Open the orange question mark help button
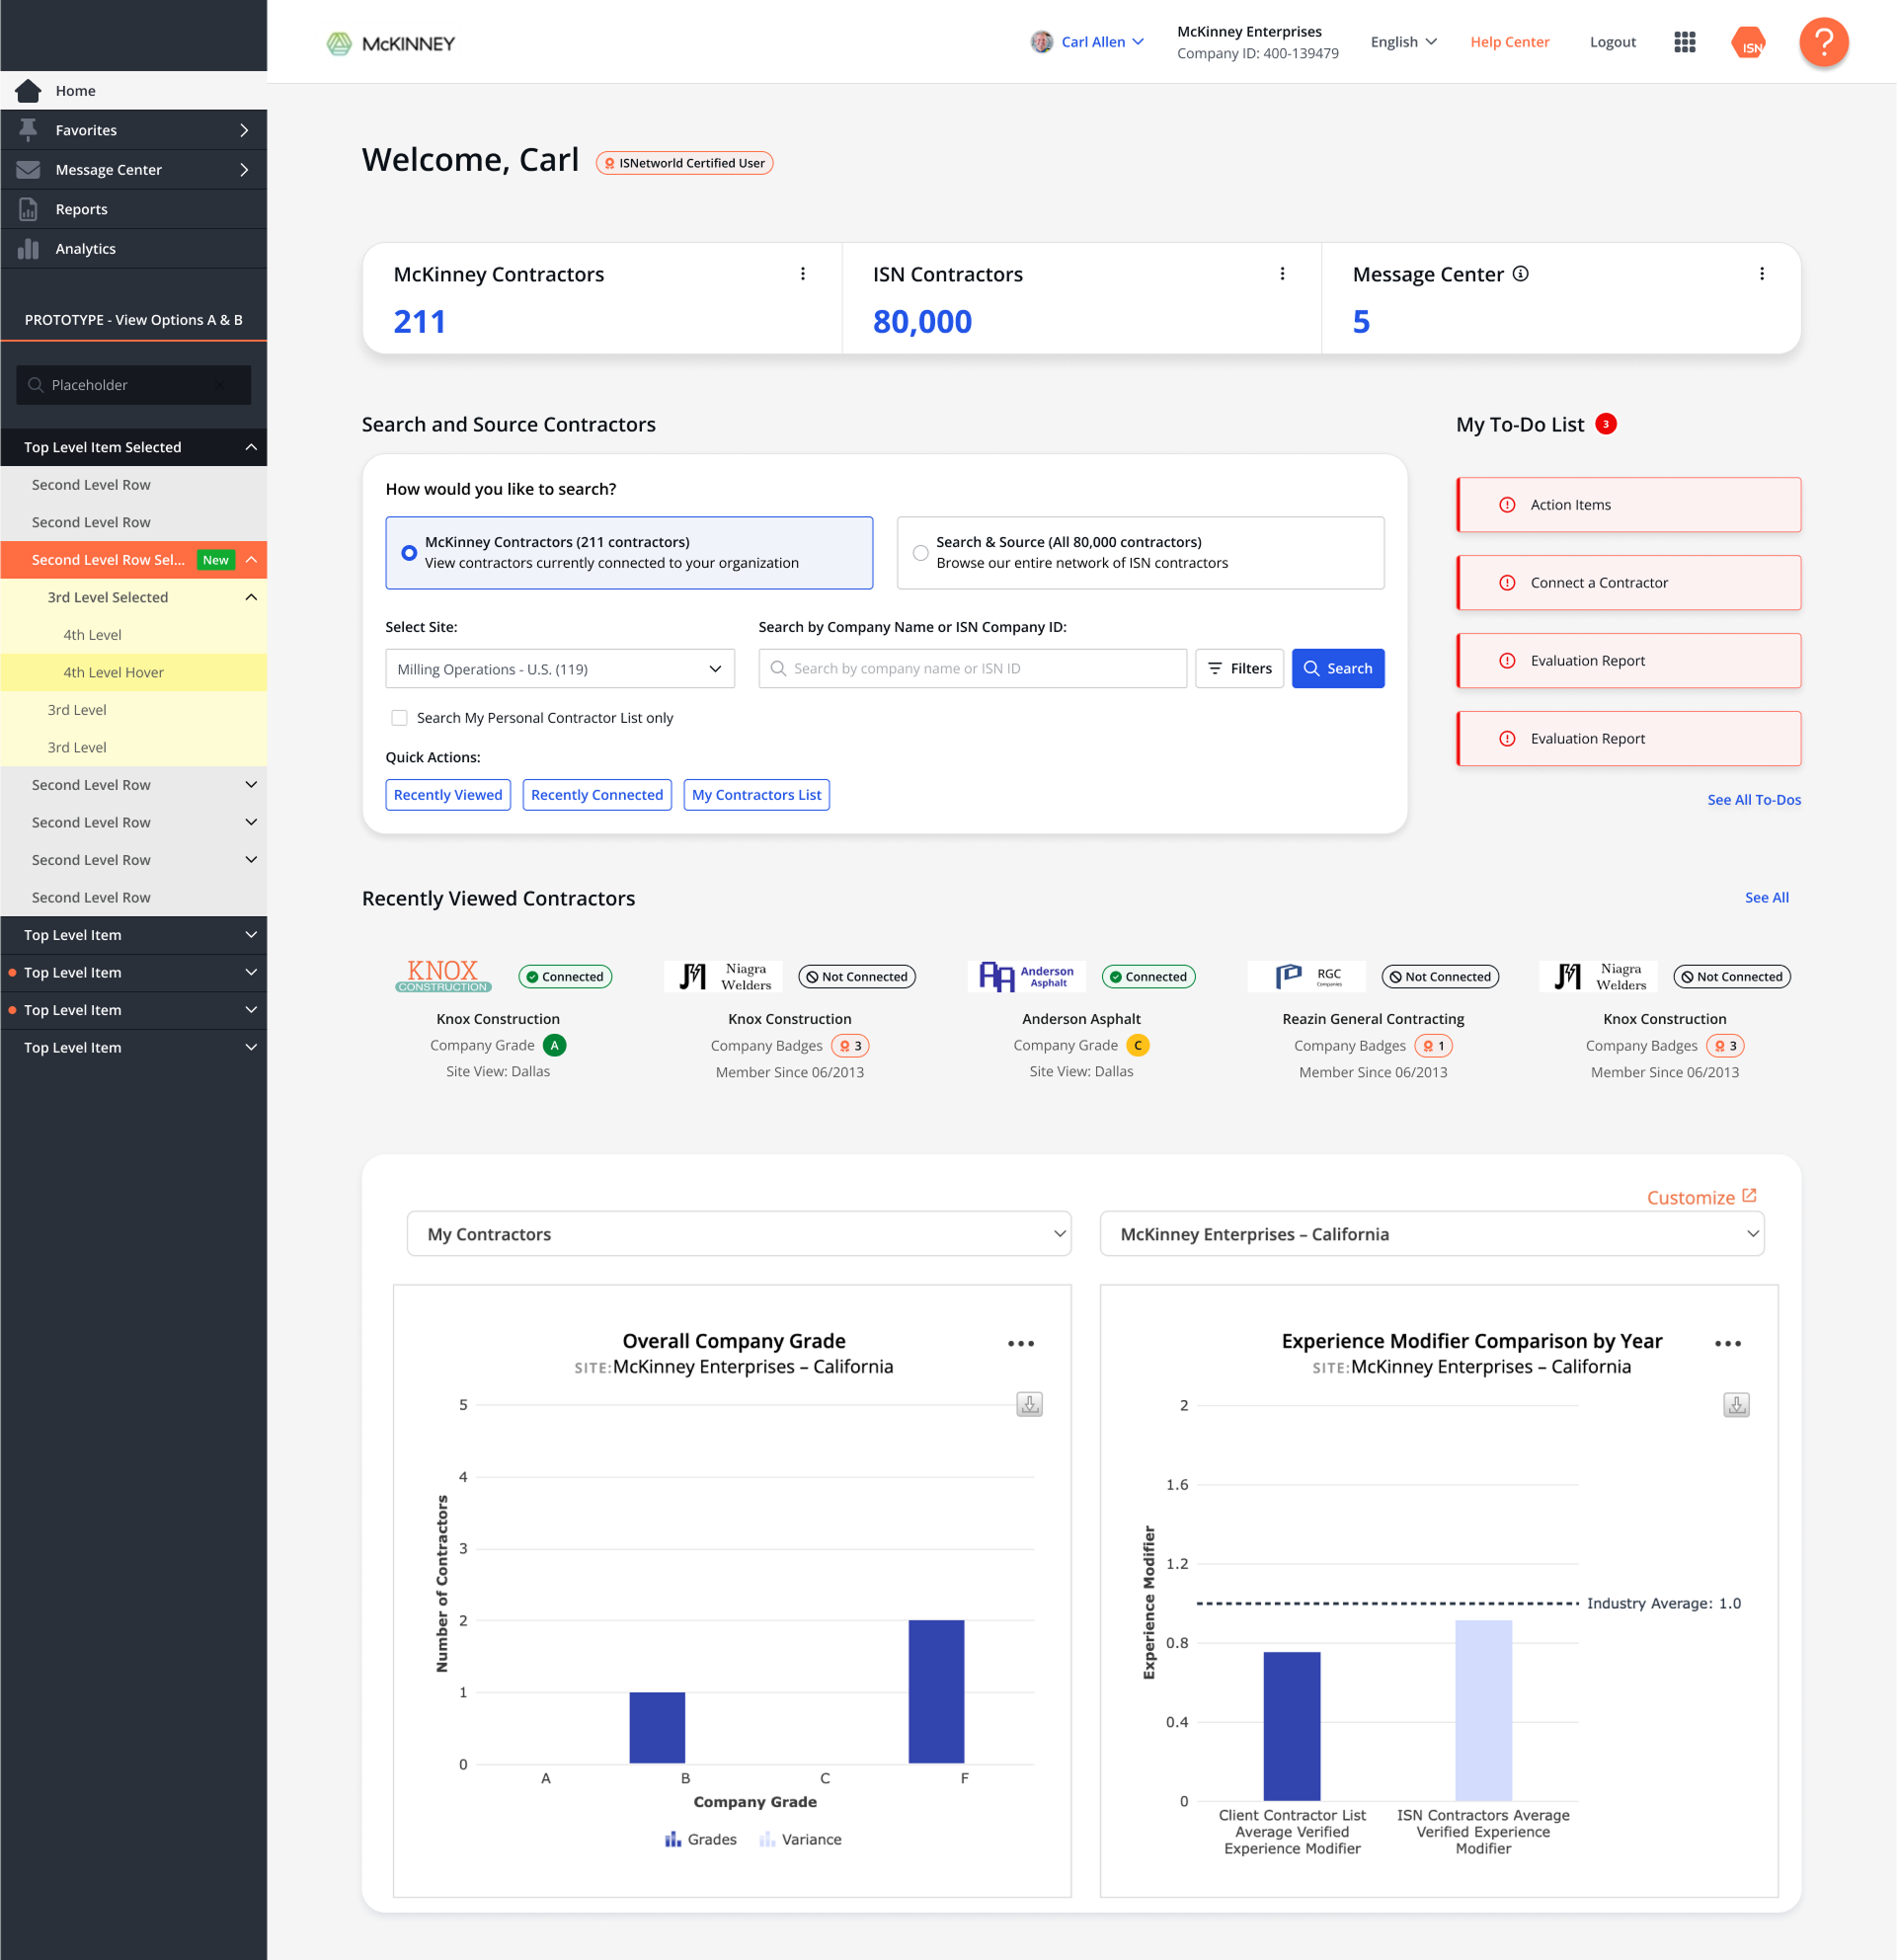Screen dimensions: 1897x1960 1824,42
